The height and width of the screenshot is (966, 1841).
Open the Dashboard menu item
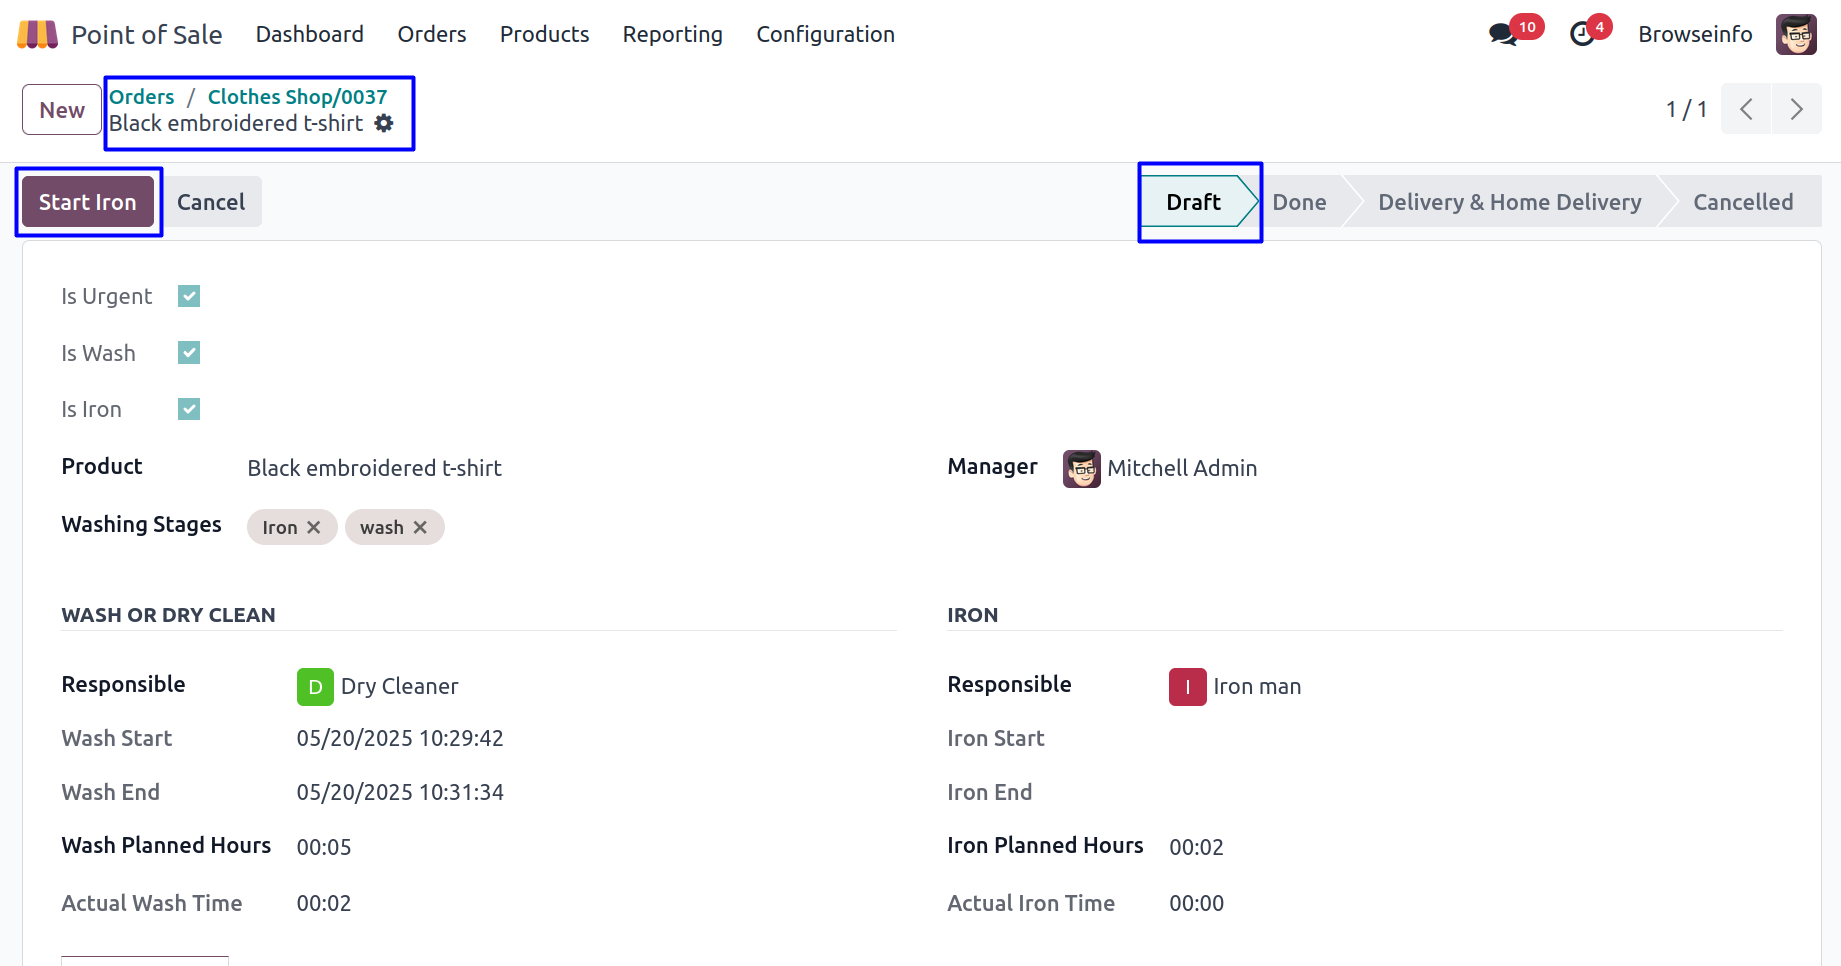(x=309, y=35)
